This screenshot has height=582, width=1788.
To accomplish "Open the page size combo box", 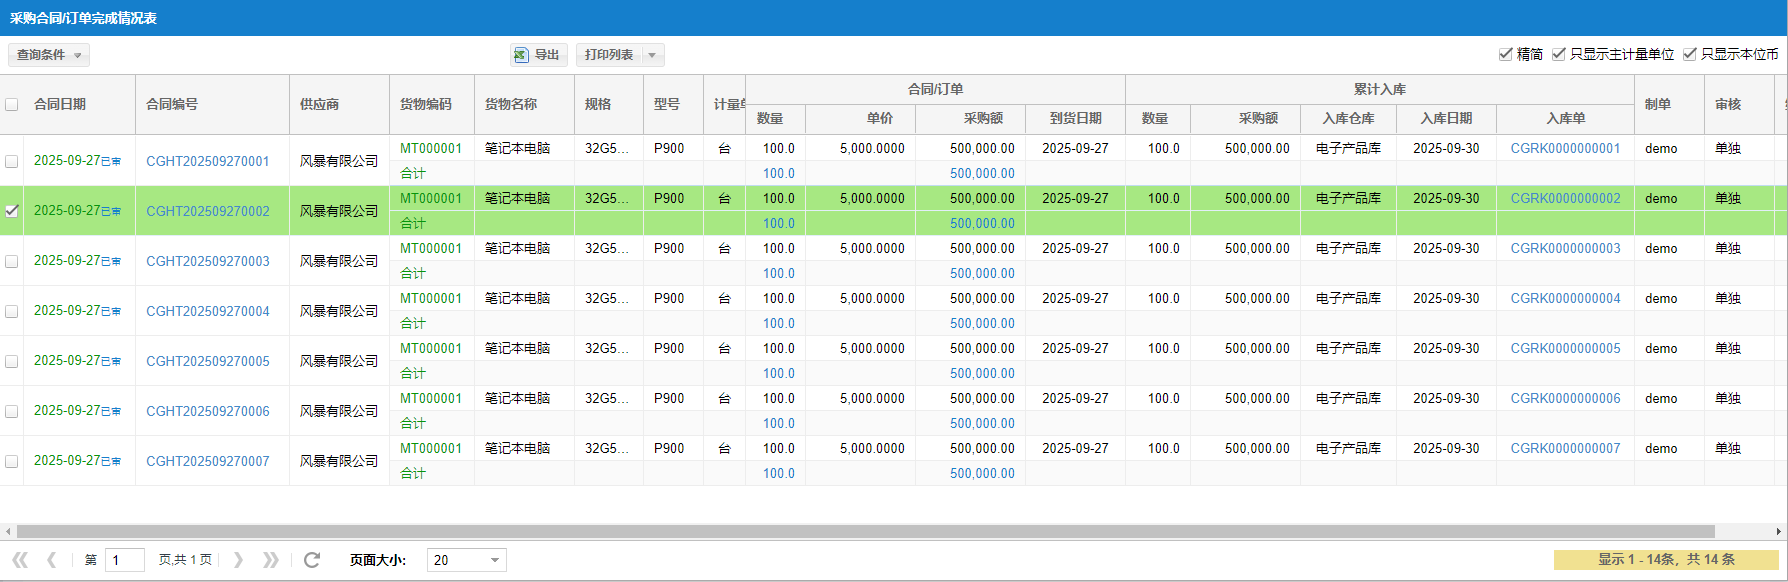I will point(494,560).
